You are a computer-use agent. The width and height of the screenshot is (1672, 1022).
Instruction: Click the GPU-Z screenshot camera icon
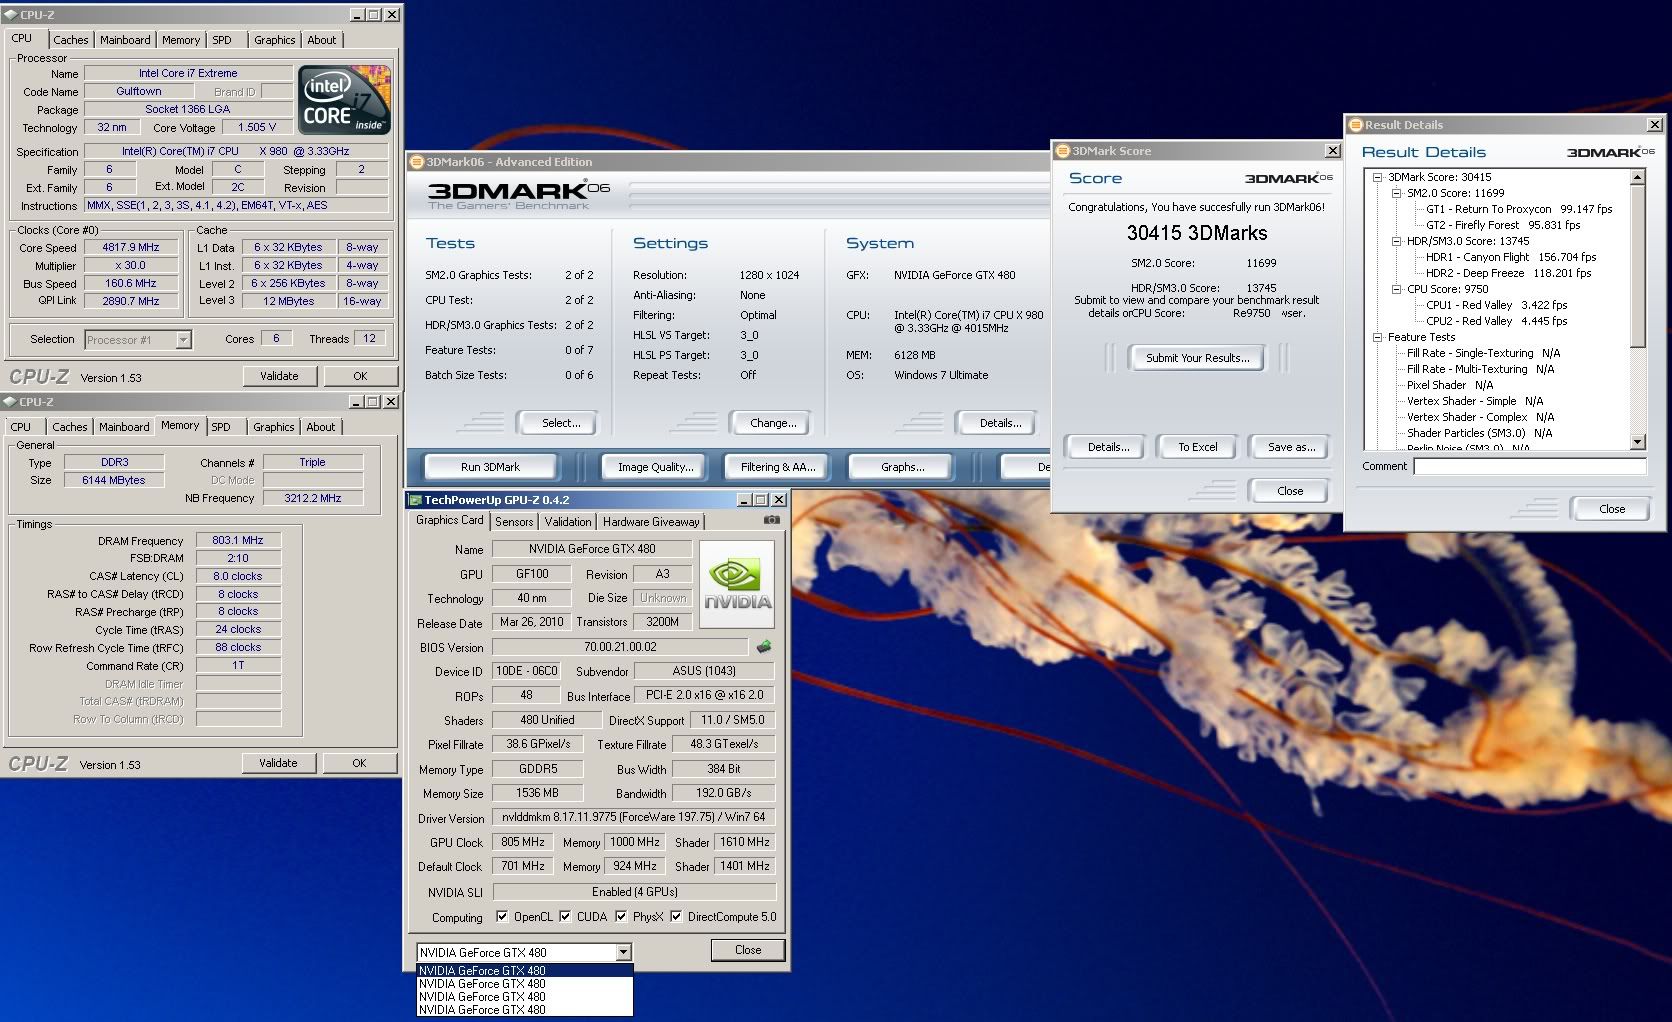tap(771, 520)
